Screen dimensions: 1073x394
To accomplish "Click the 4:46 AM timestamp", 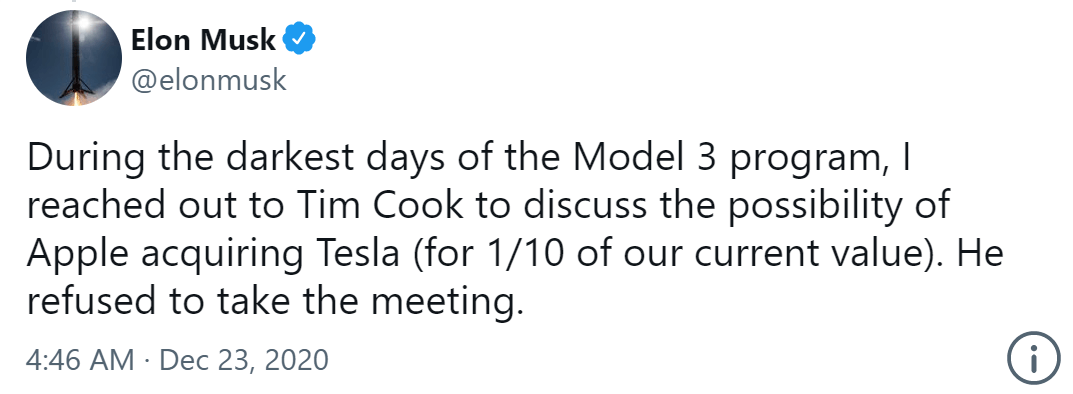I will point(80,360).
